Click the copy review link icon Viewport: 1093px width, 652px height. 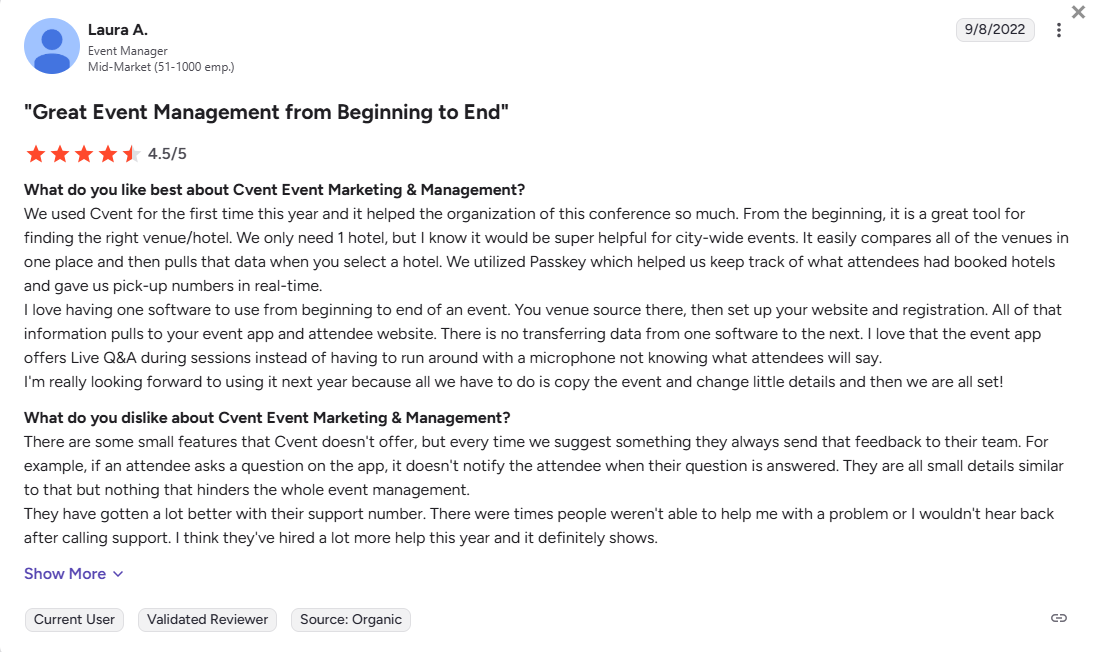1059,618
